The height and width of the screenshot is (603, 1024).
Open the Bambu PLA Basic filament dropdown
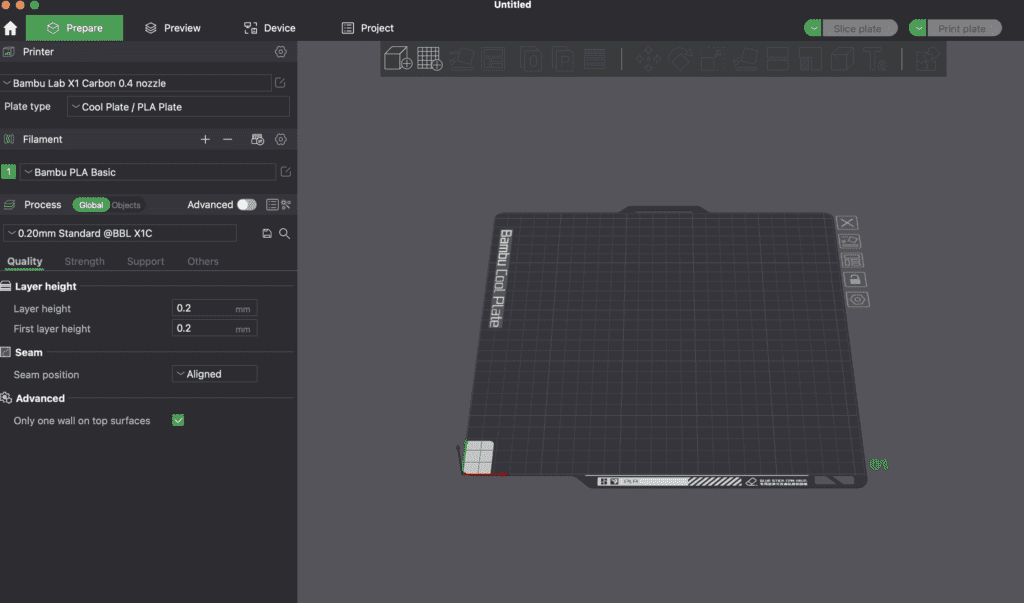pyautogui.click(x=148, y=172)
